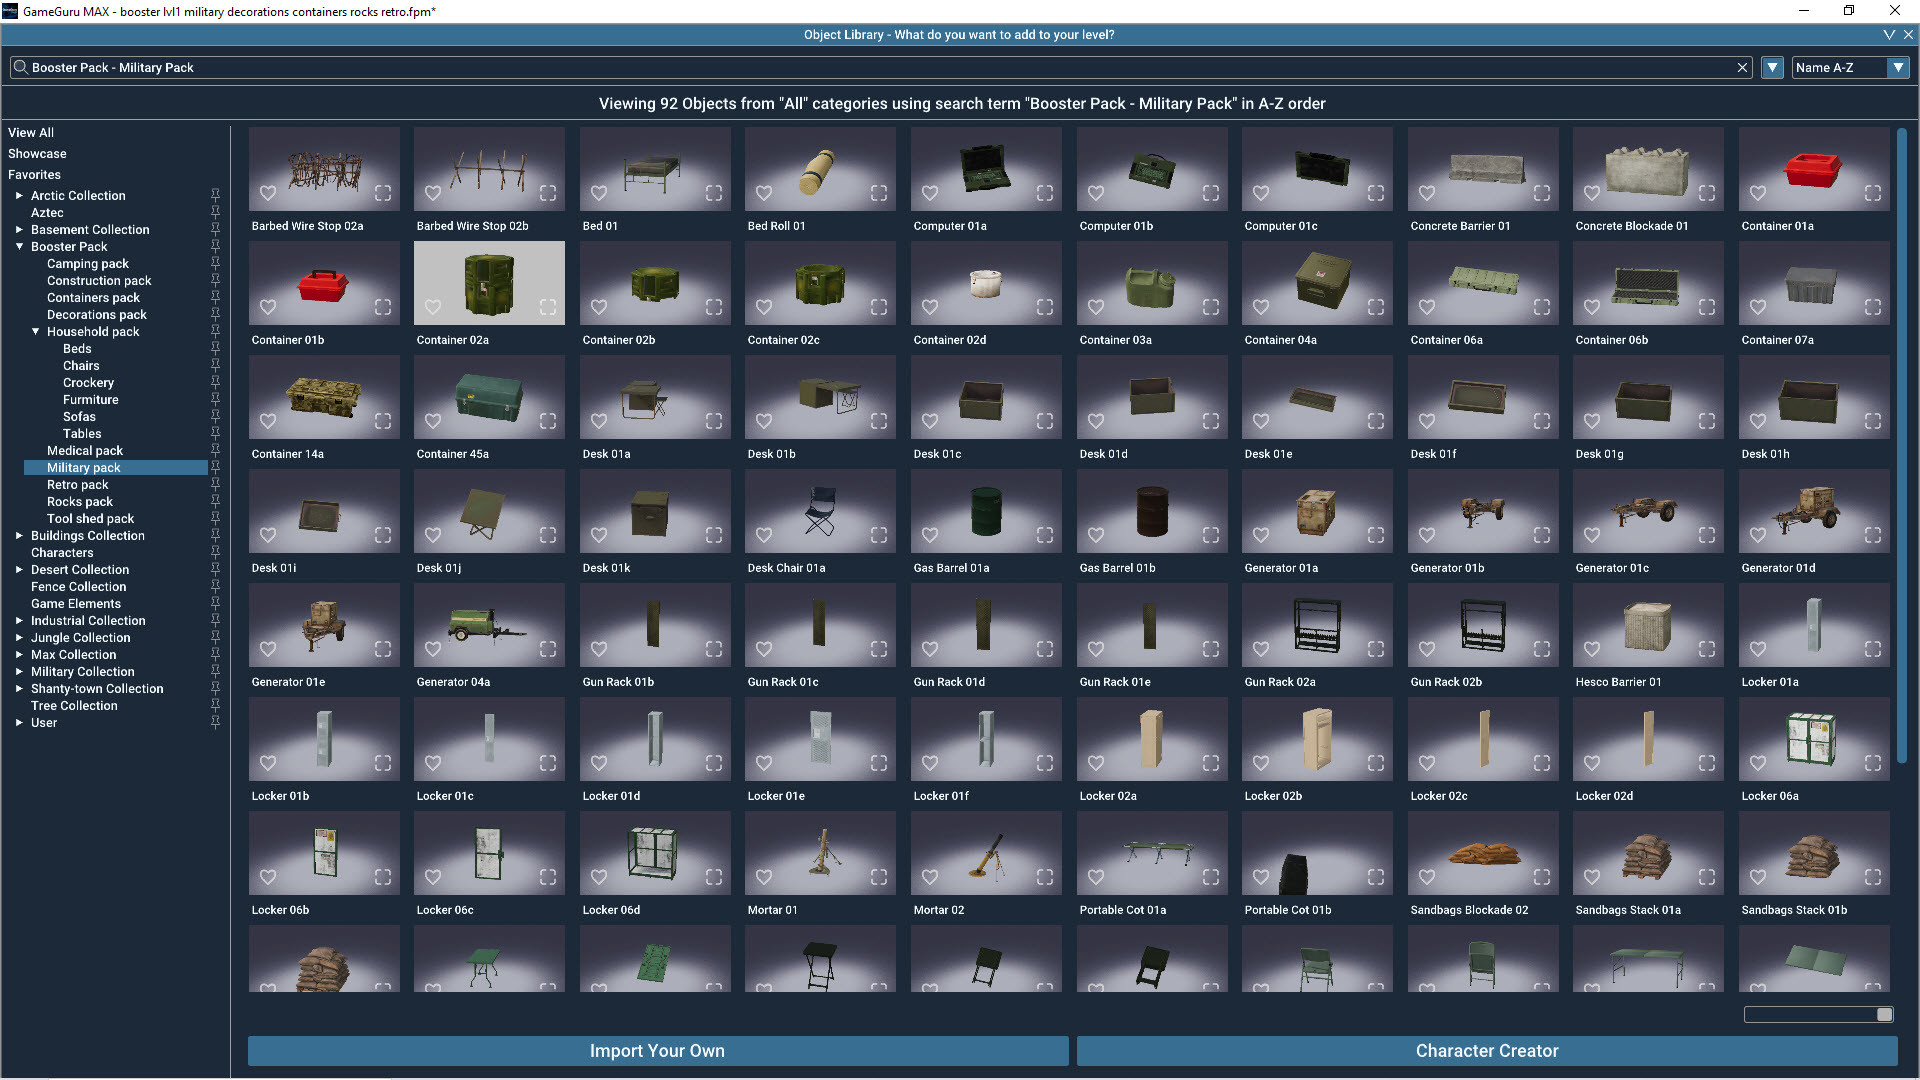The image size is (1920, 1080).
Task: Collapse the Booster Pack category tree
Action: click(x=20, y=246)
